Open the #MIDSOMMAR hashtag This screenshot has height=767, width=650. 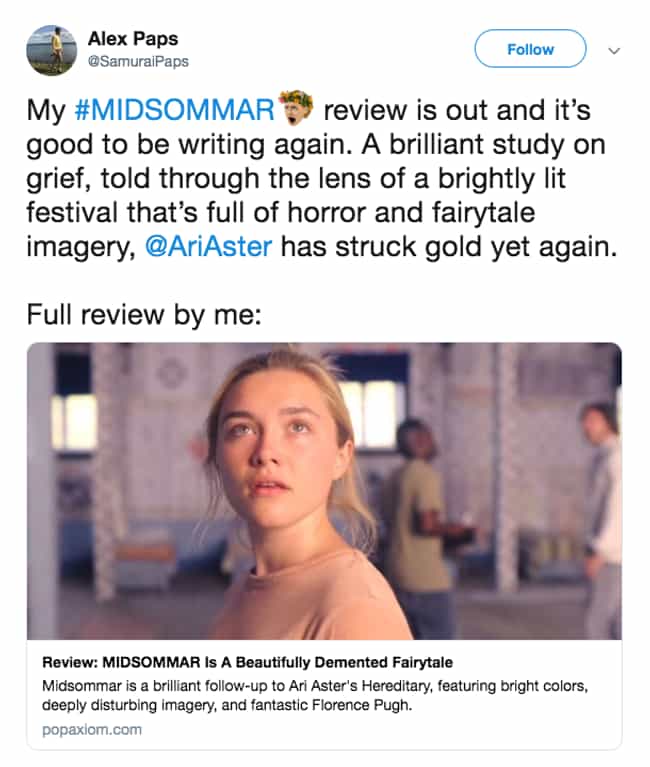(175, 110)
